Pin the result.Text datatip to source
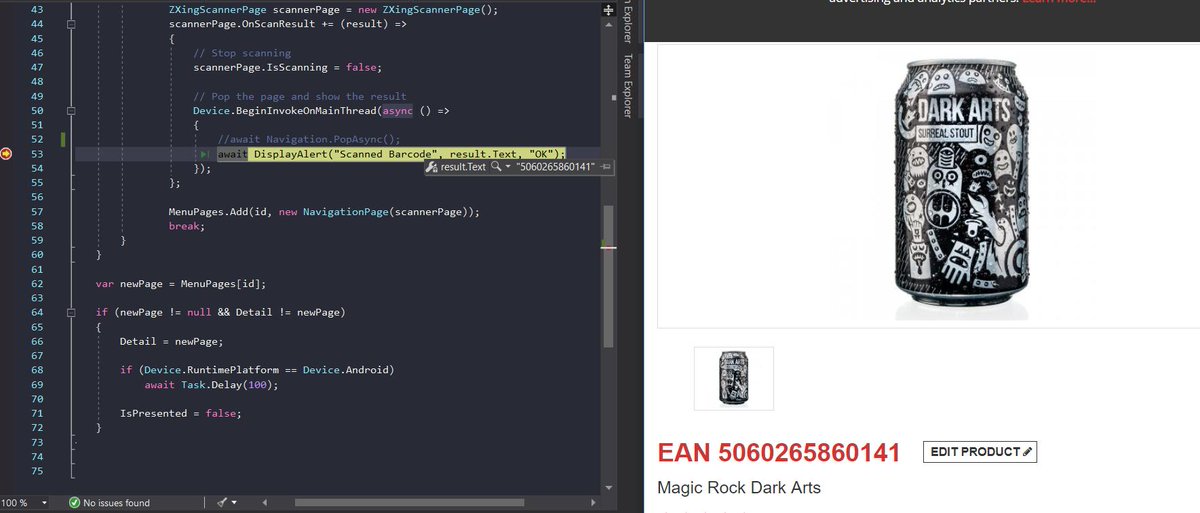This screenshot has height=513, width=1200. [606, 167]
